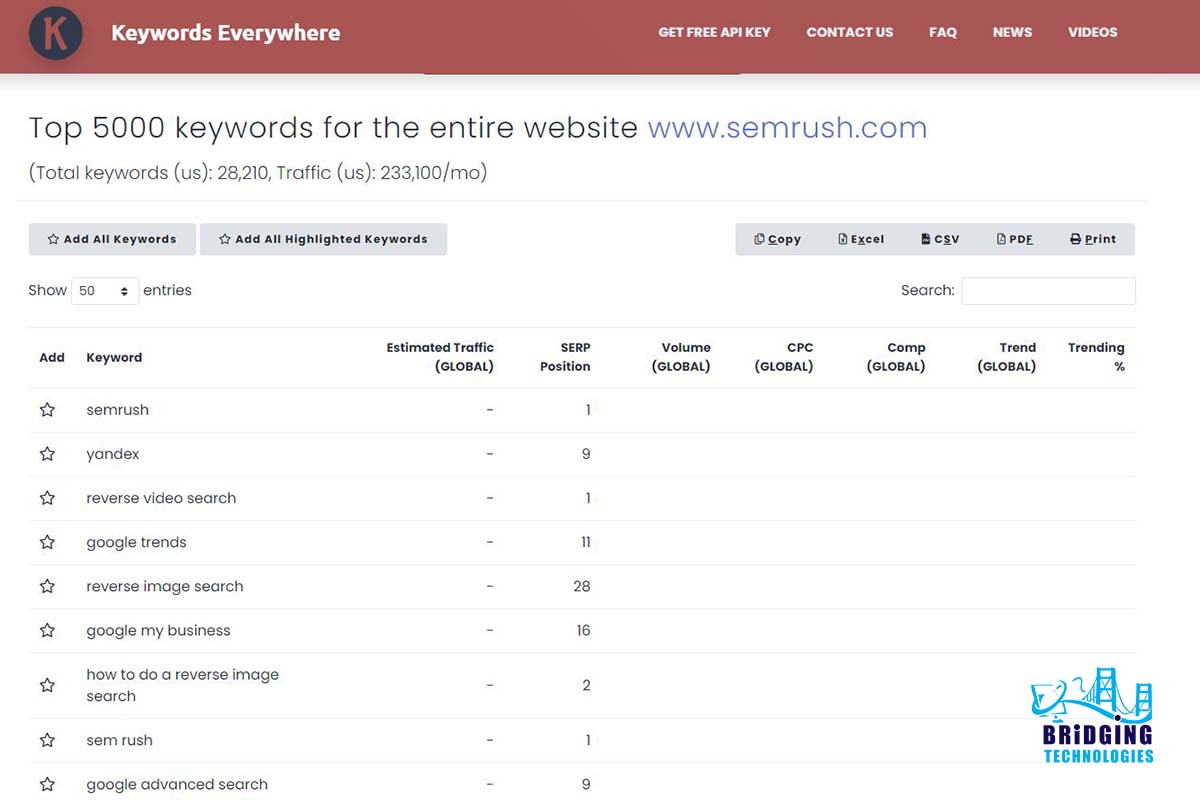Print the keywords table
The height and width of the screenshot is (800, 1200).
1093,239
